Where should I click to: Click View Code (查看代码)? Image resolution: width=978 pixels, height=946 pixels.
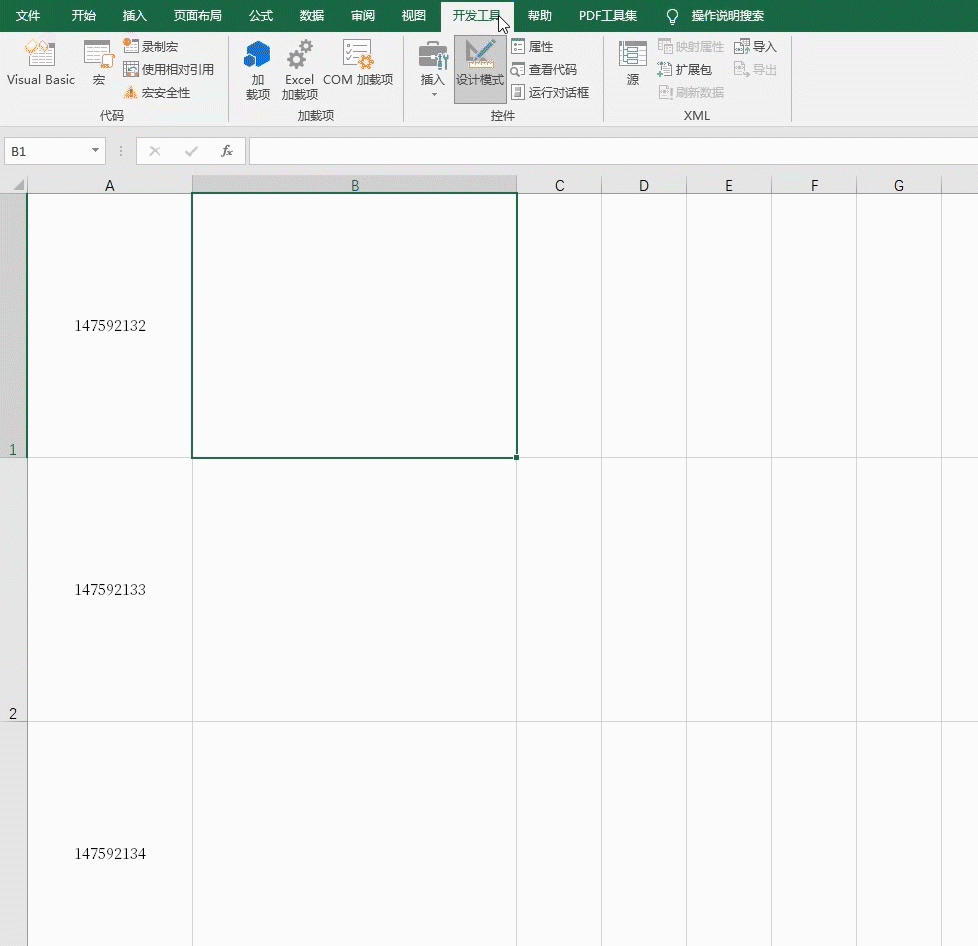pyautogui.click(x=544, y=69)
